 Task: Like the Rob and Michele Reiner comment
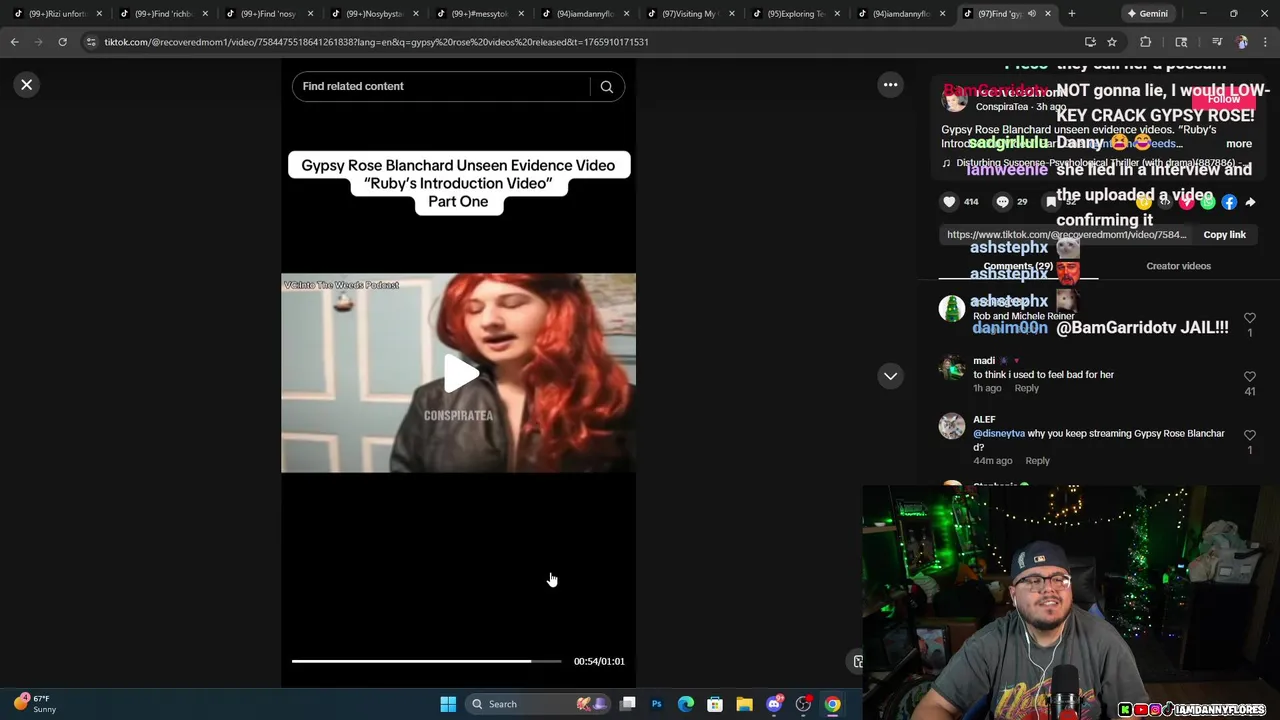(1249, 318)
